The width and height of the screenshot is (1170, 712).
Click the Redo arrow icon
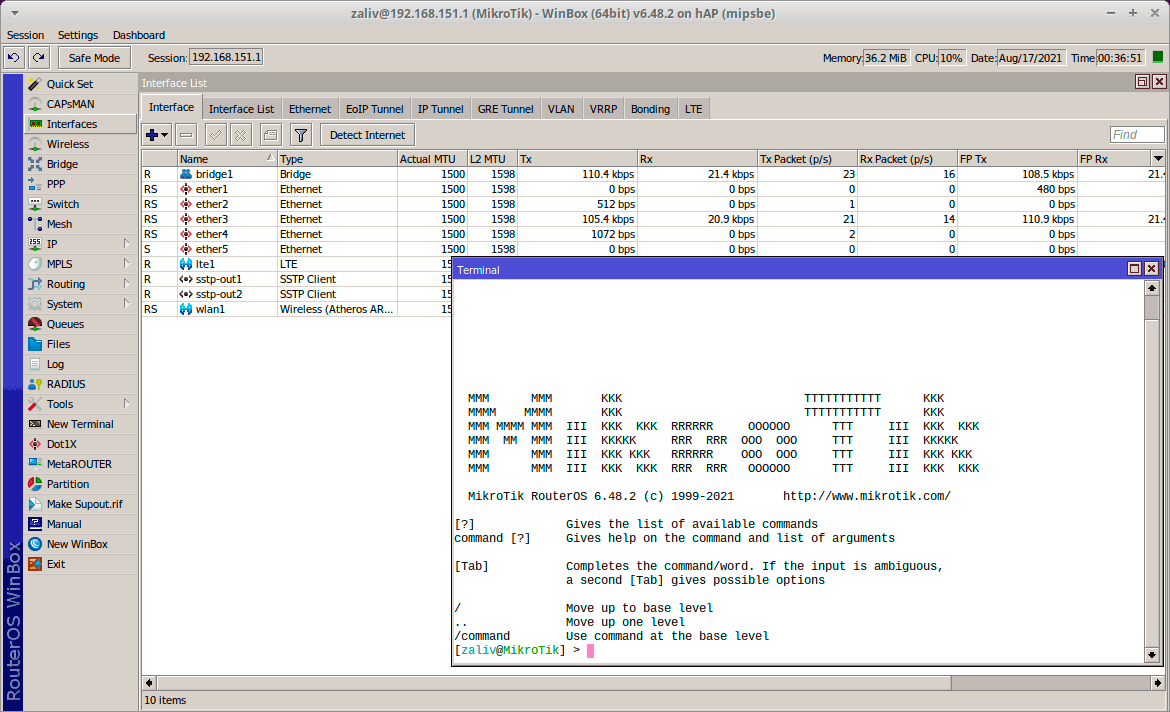point(38,58)
